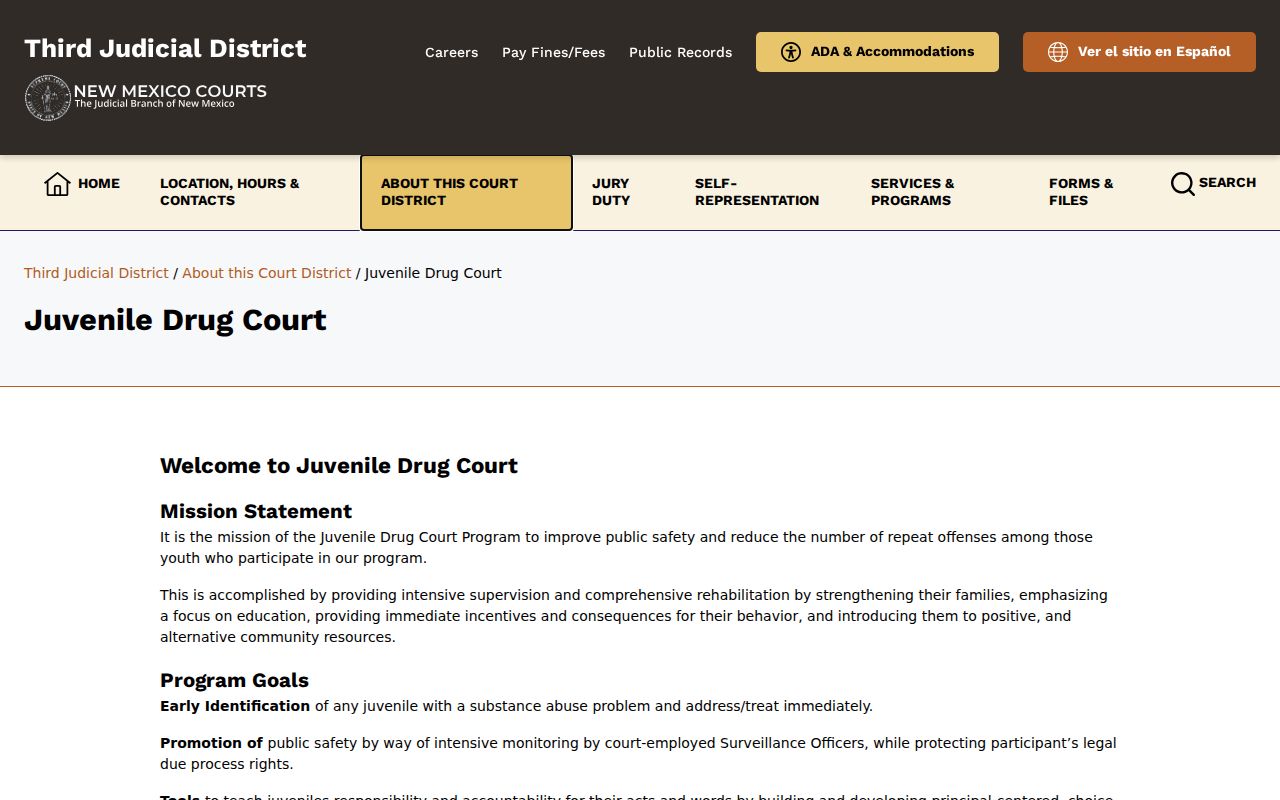Click the search magnifying glass icon
The image size is (1280, 800).
[1182, 184]
